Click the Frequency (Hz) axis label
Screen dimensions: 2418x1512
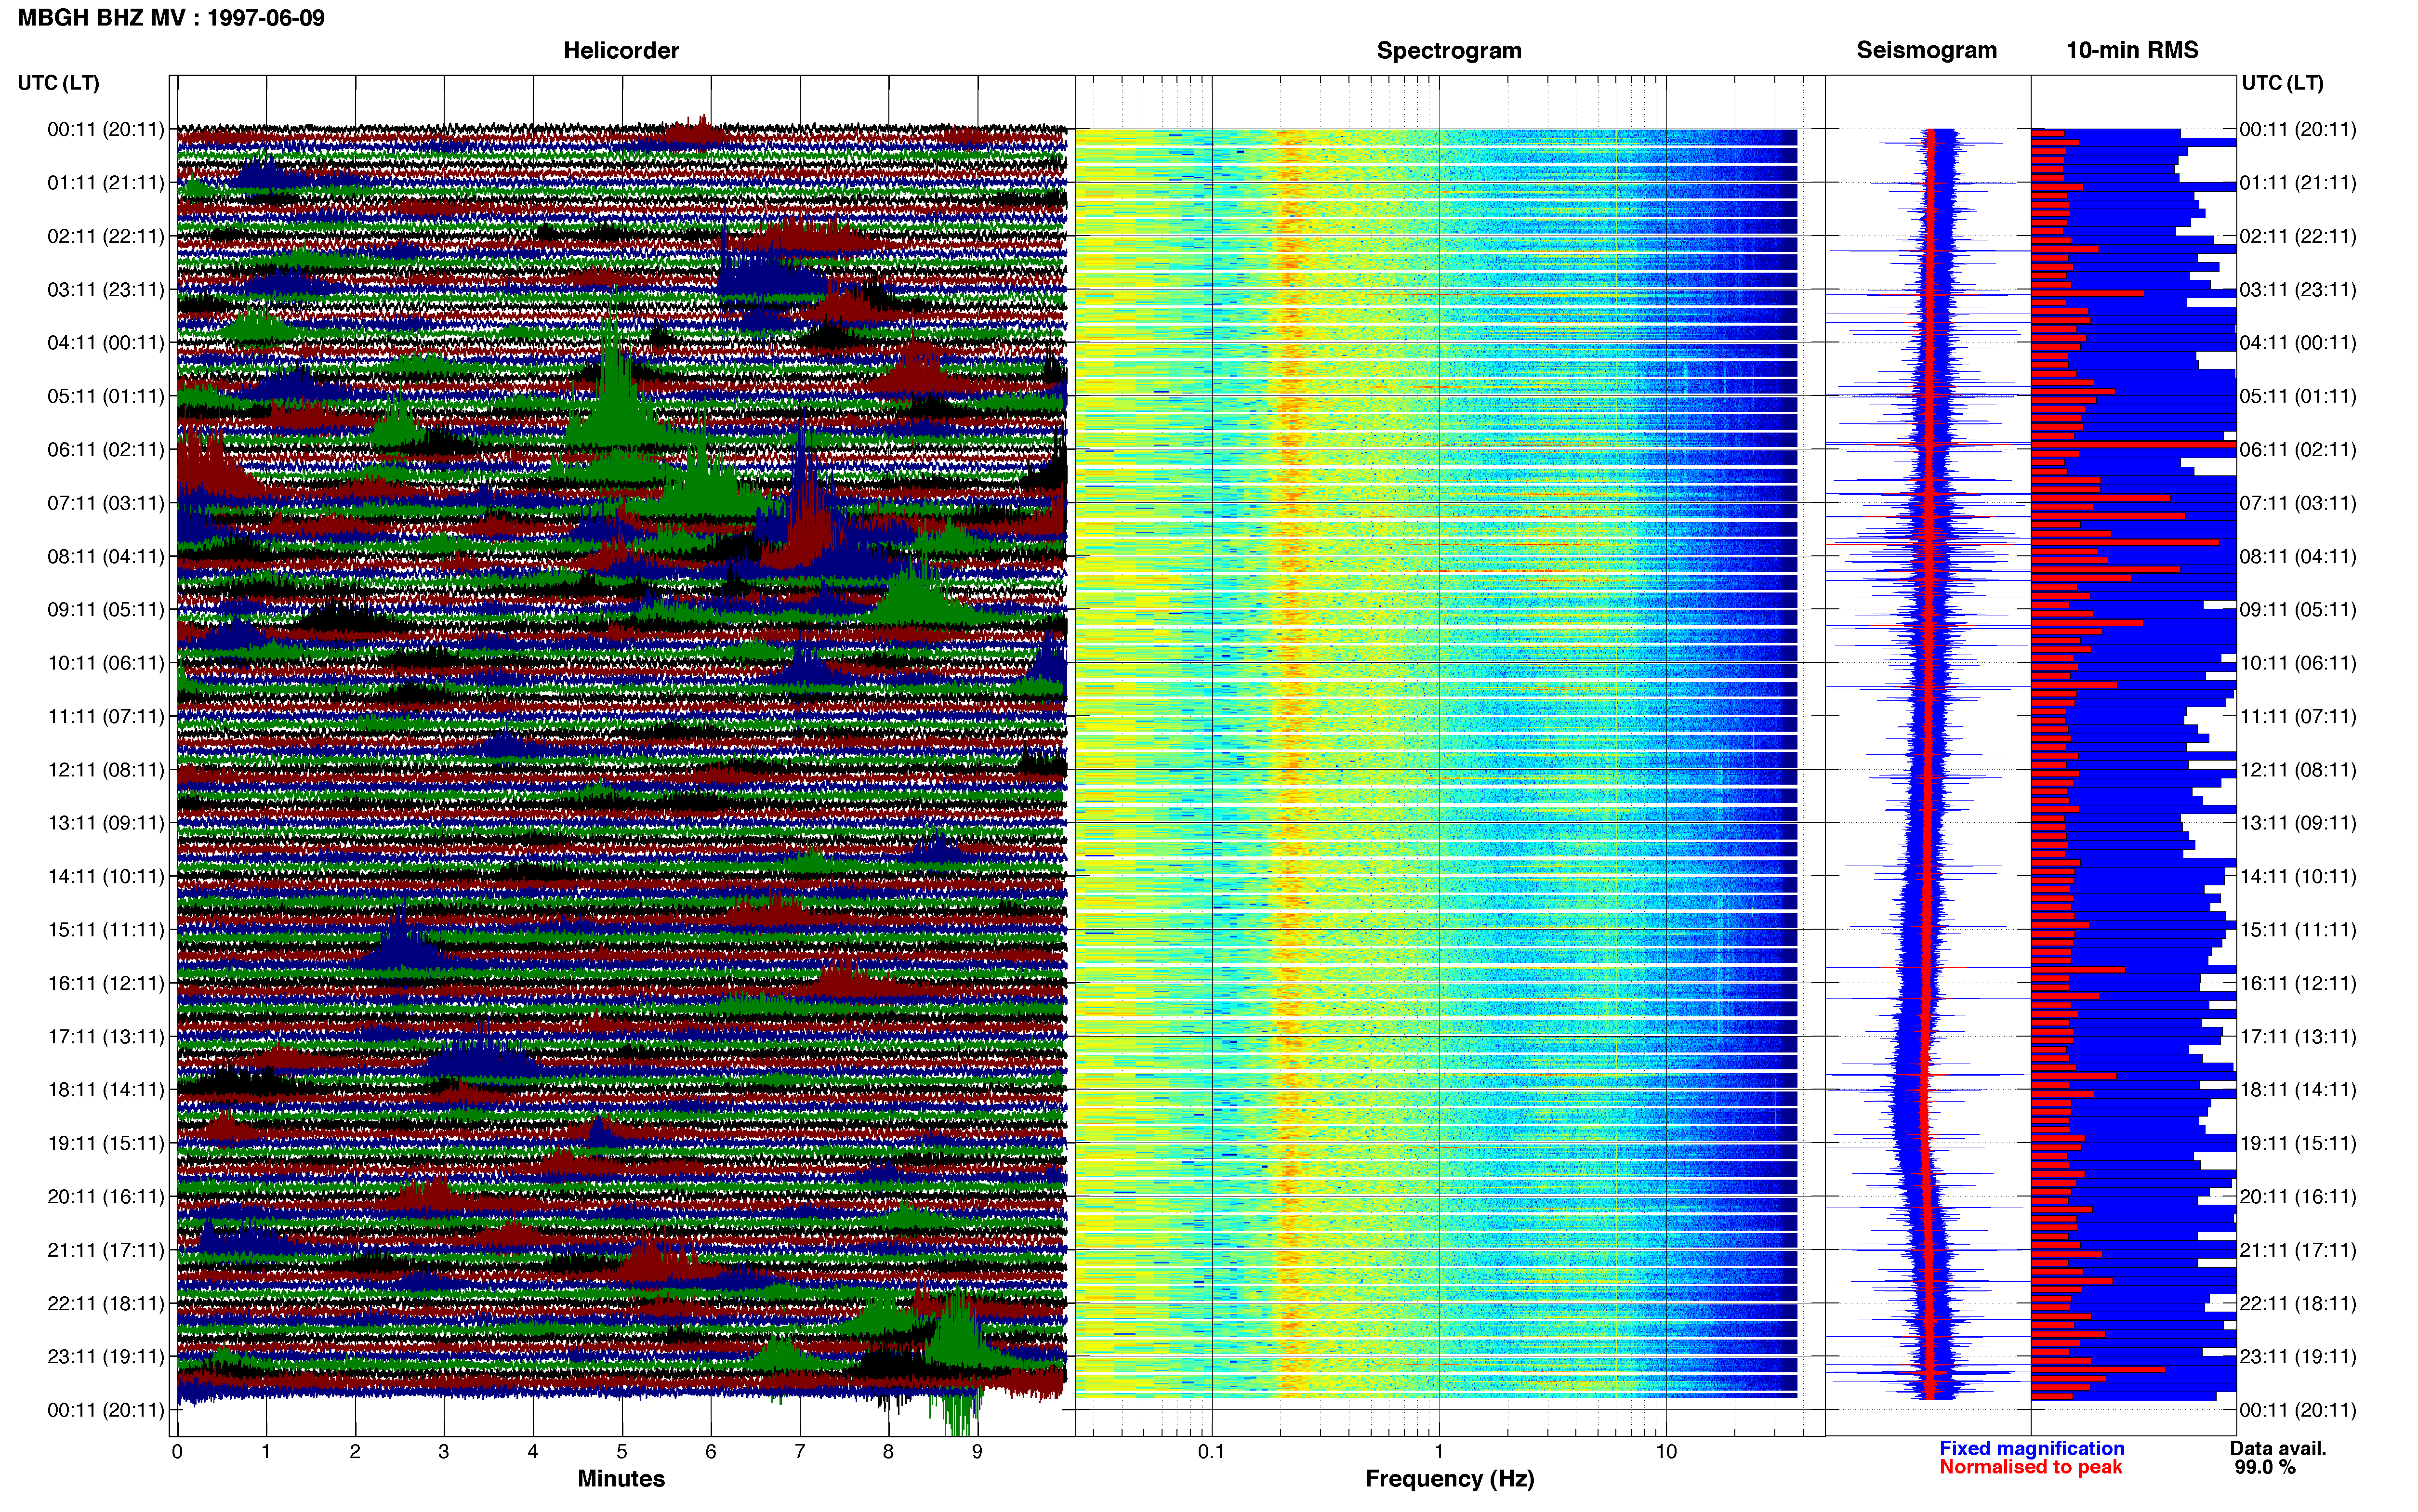[1449, 1479]
